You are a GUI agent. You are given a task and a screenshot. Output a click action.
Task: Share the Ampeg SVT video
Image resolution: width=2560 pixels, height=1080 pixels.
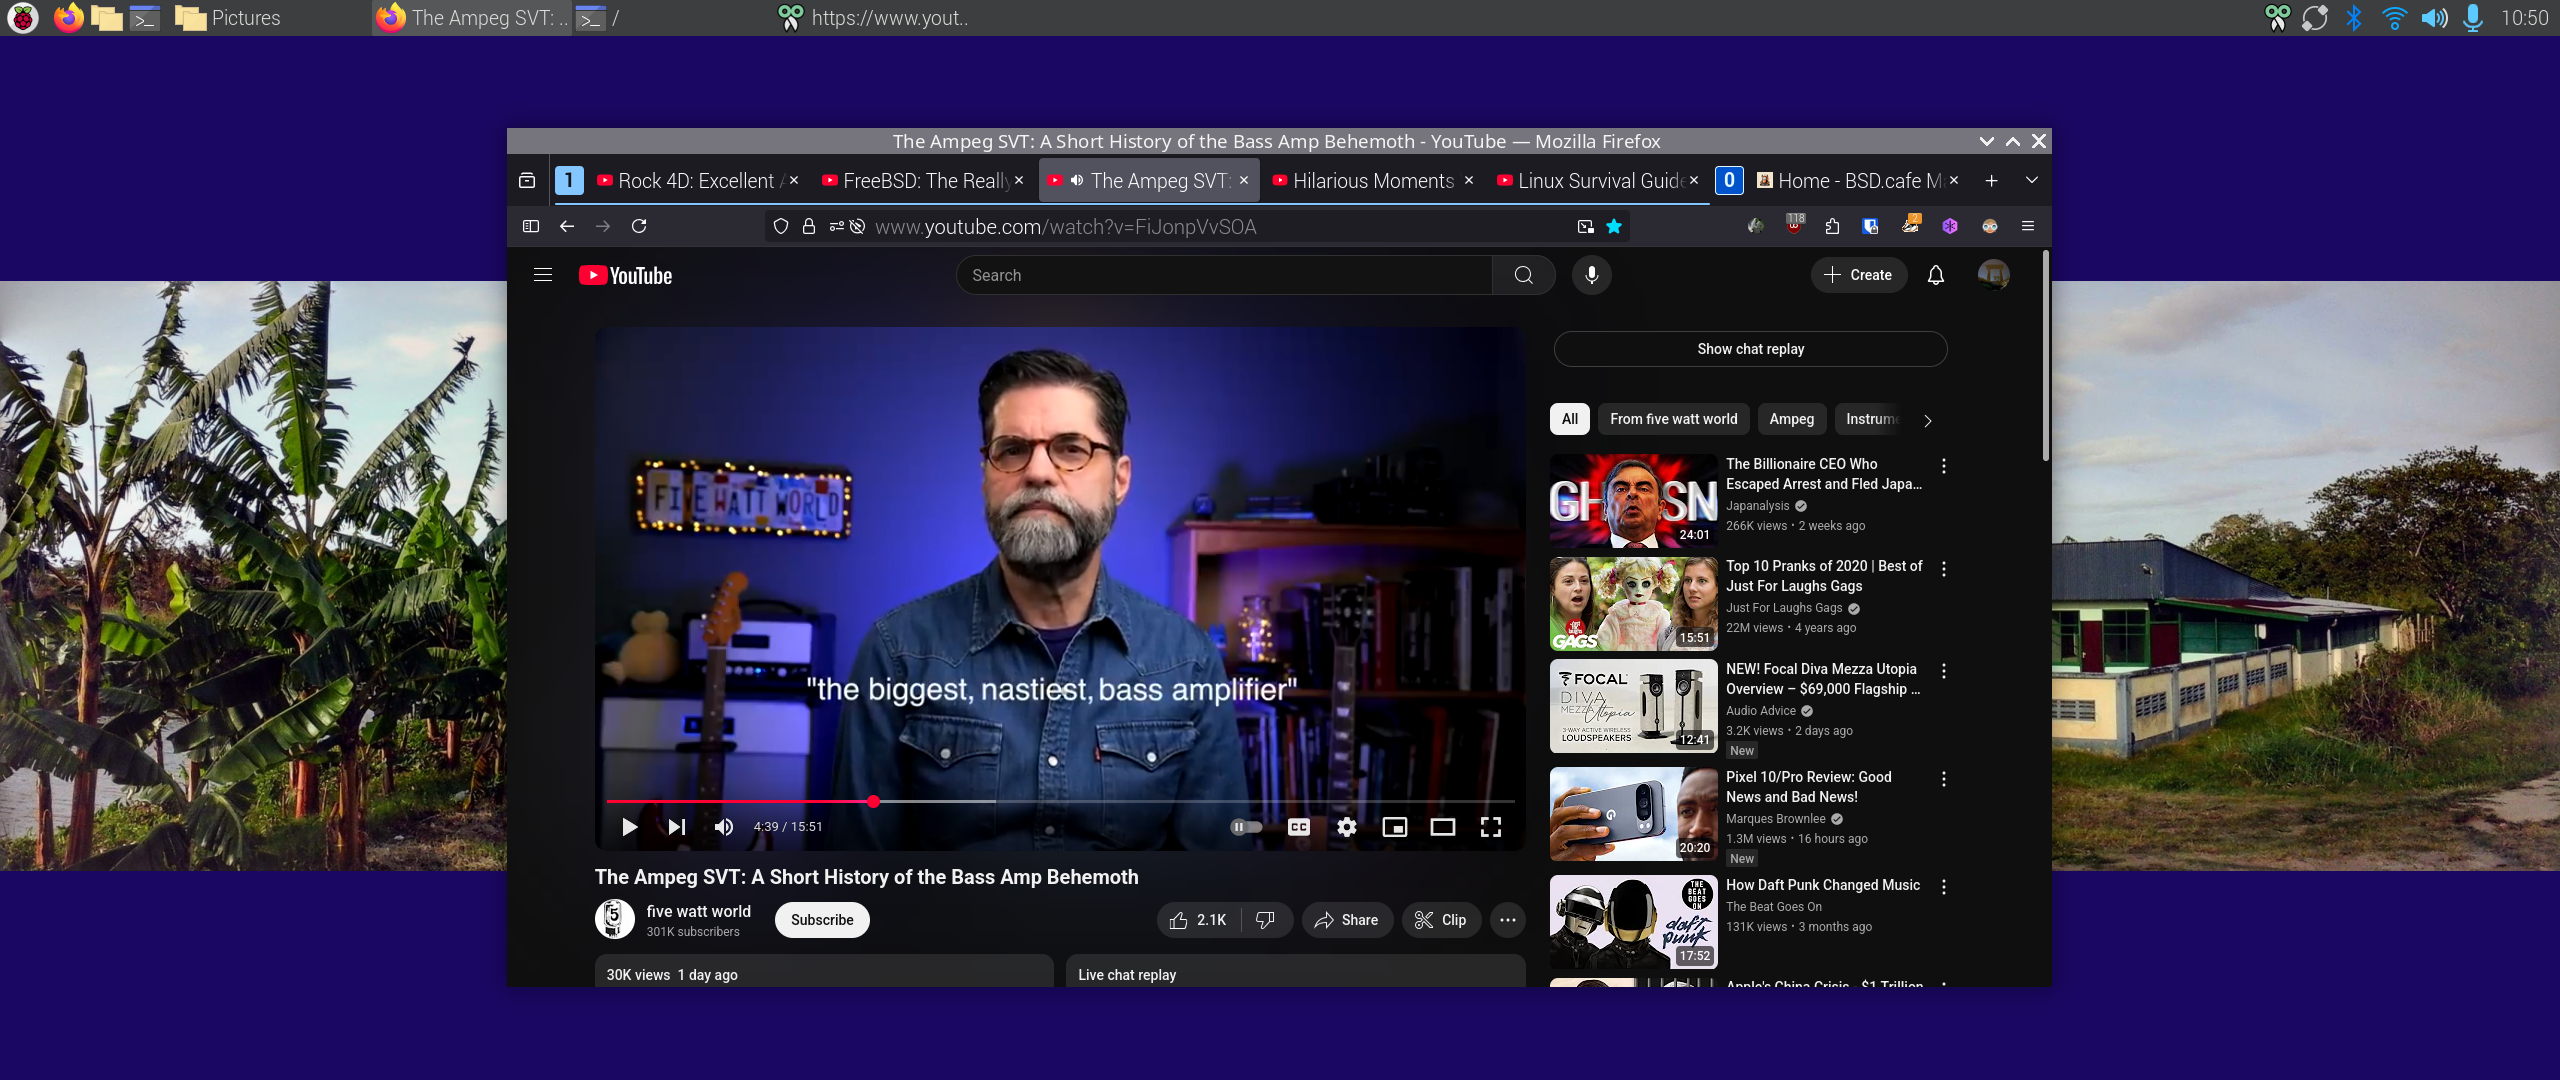[1347, 920]
